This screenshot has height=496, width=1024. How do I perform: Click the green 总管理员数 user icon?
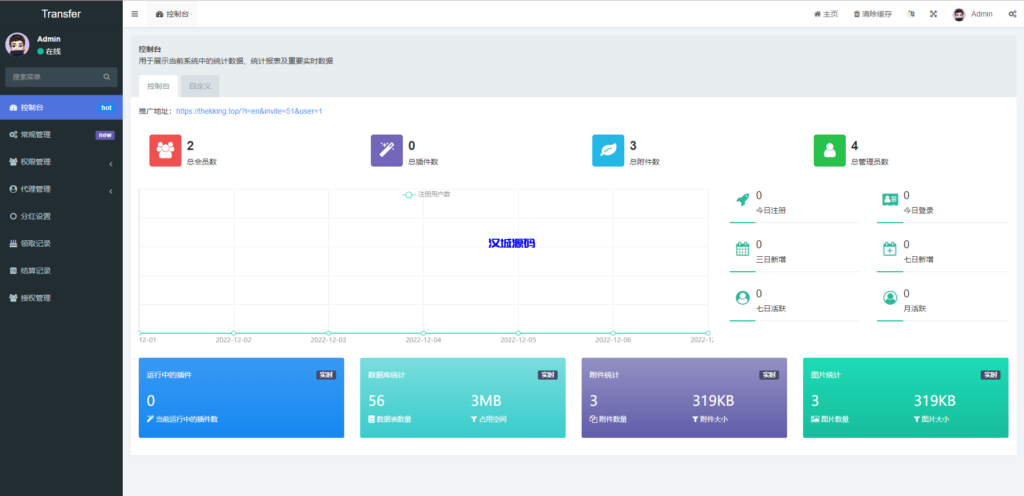[x=829, y=151]
